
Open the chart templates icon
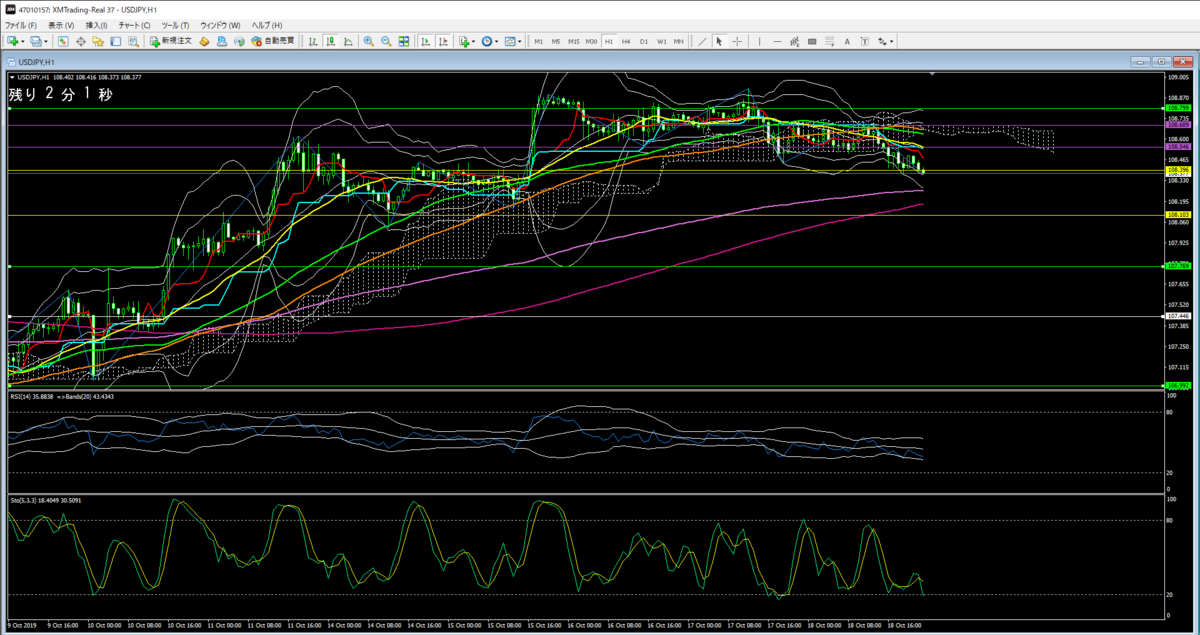[510, 41]
